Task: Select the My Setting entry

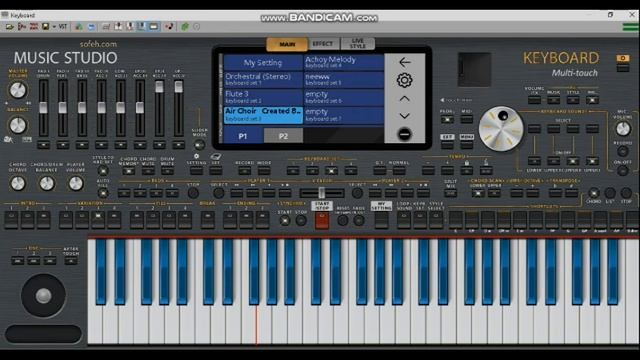Action: coord(263,62)
